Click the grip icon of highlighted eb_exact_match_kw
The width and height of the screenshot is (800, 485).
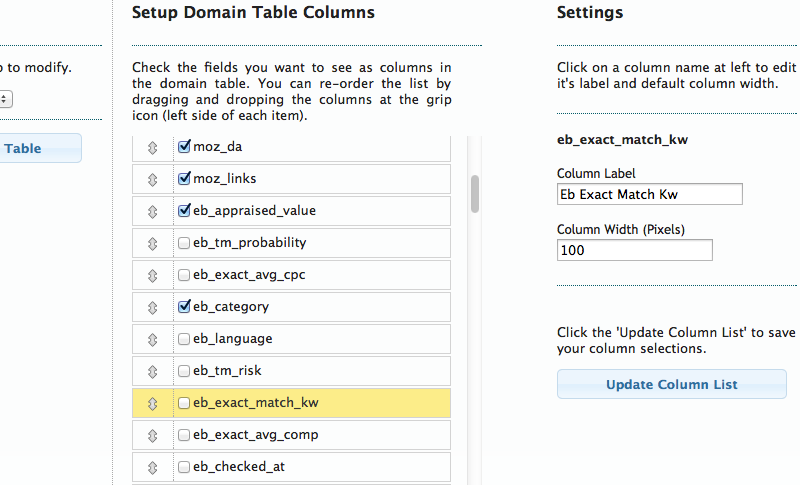(x=153, y=404)
